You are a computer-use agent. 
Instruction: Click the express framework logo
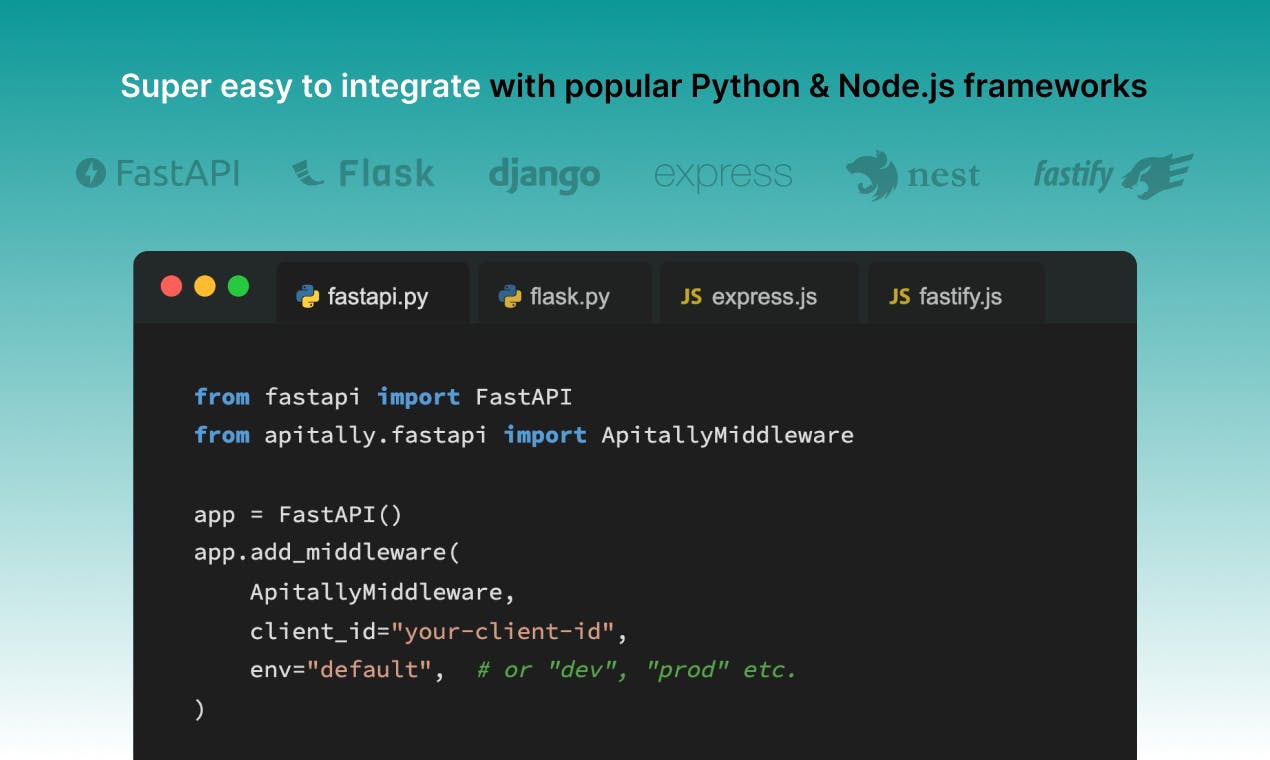coord(723,176)
